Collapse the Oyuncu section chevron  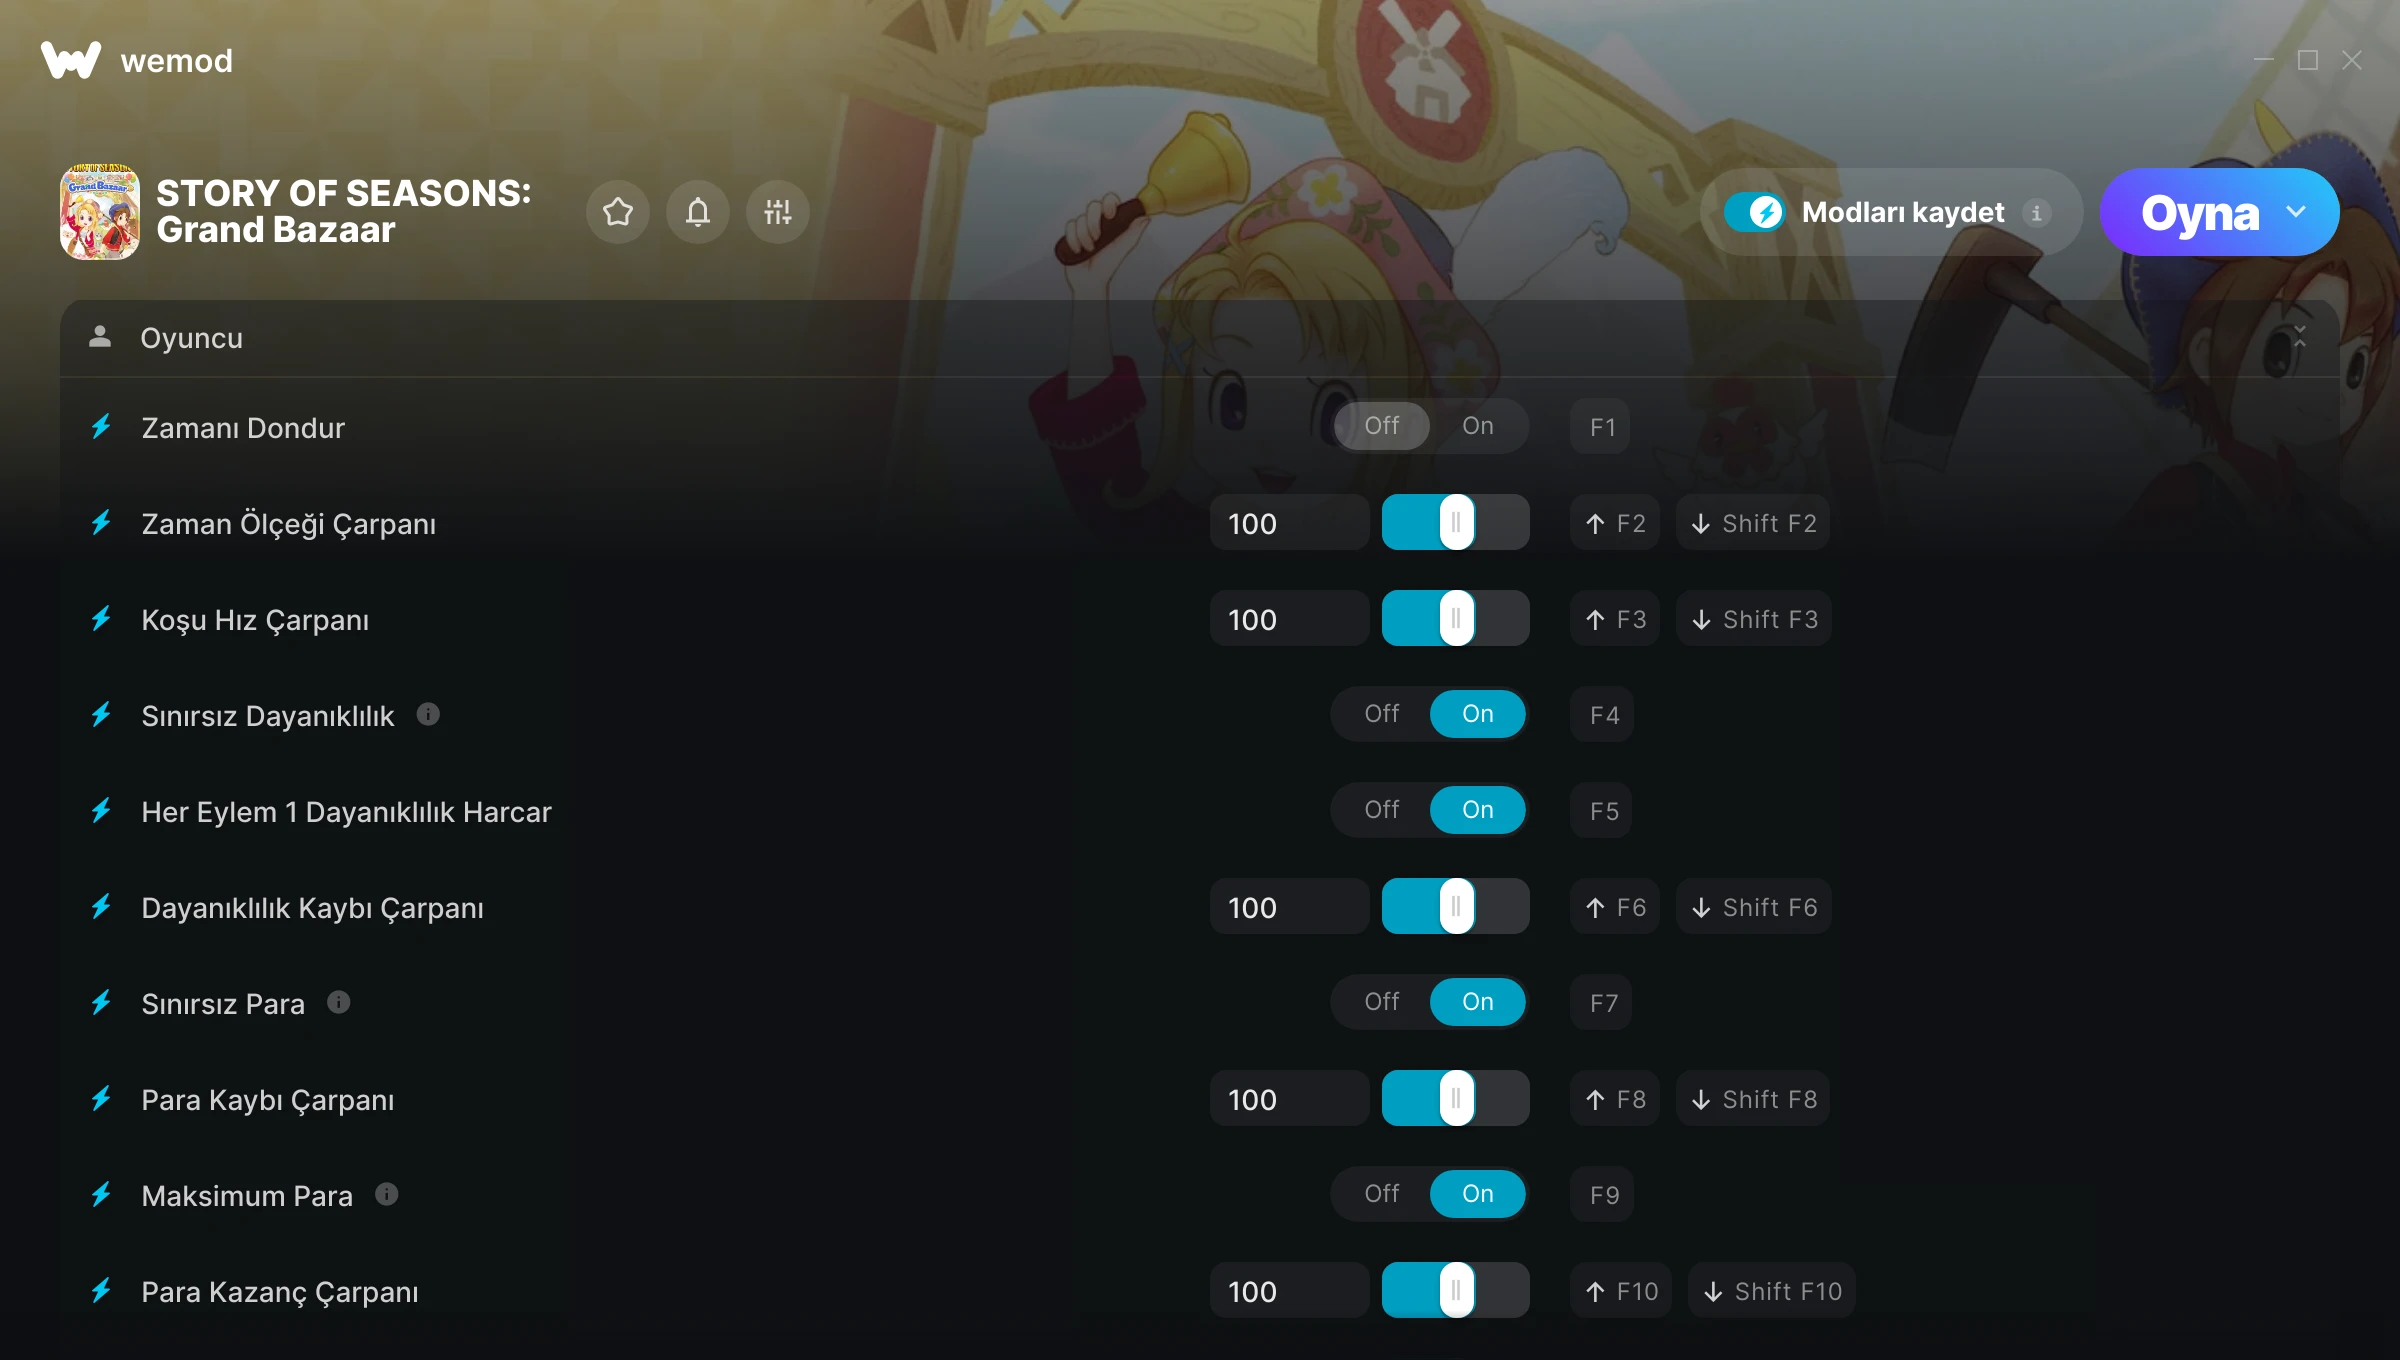click(2300, 337)
